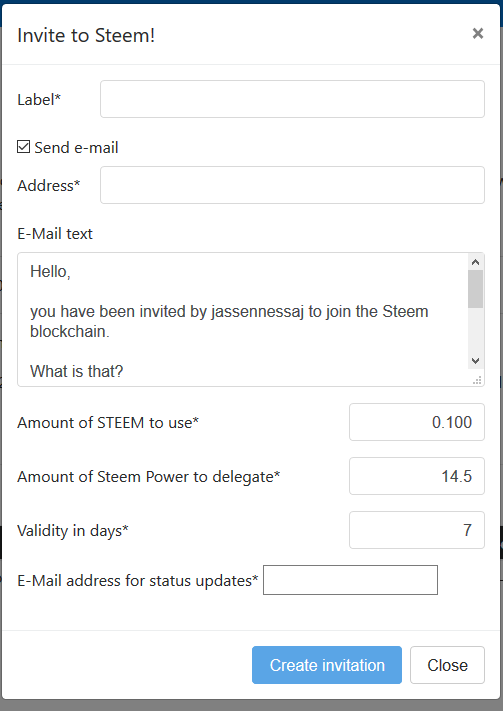This screenshot has height=711, width=503.
Task: Click the 'Label*' field caption
Action: [39, 99]
